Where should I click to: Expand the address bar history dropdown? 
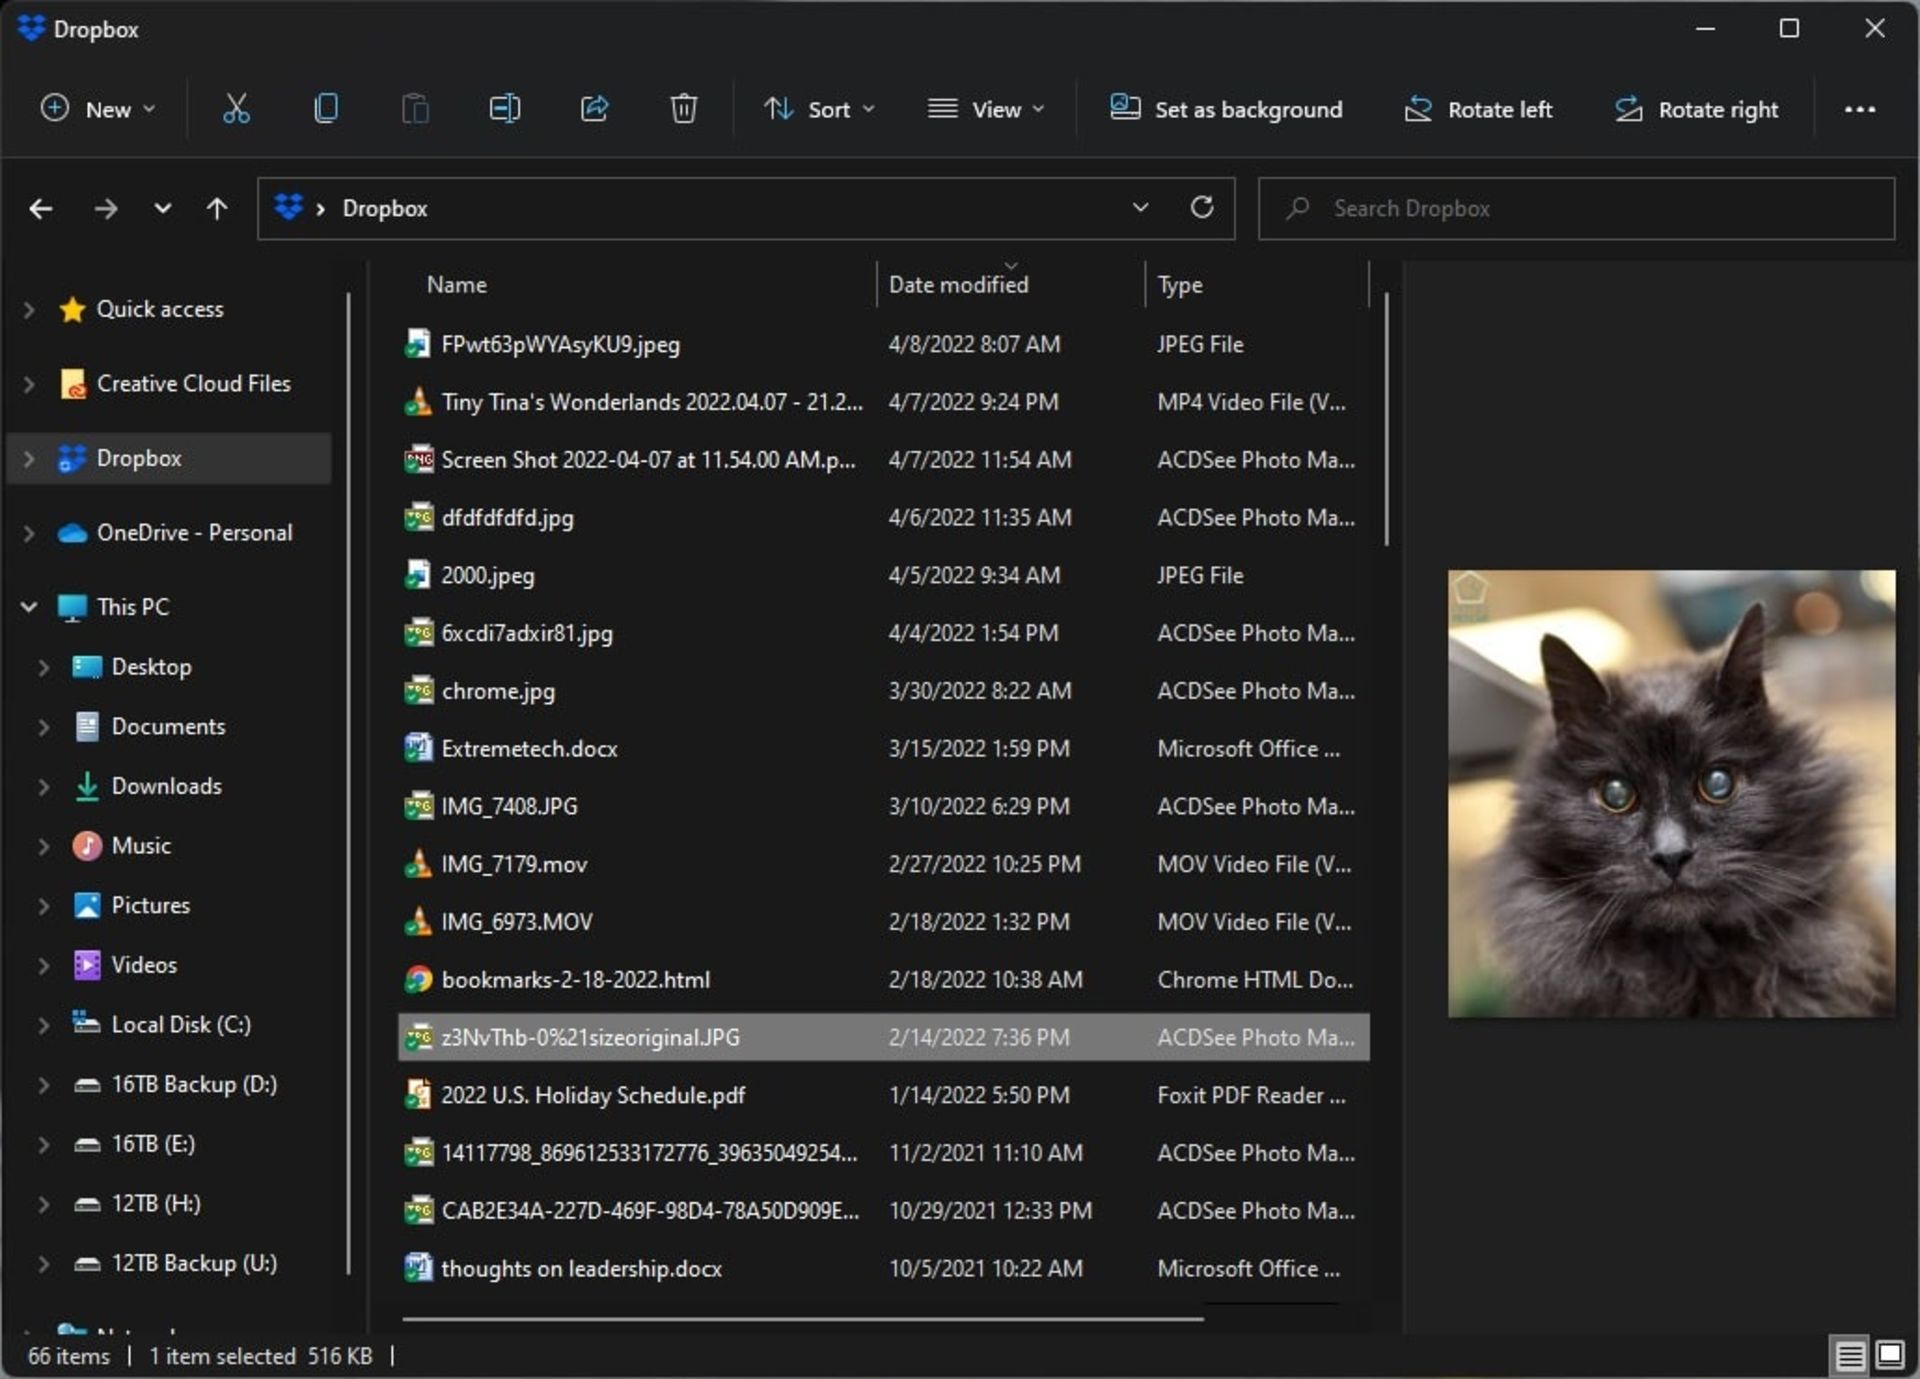click(x=1140, y=208)
